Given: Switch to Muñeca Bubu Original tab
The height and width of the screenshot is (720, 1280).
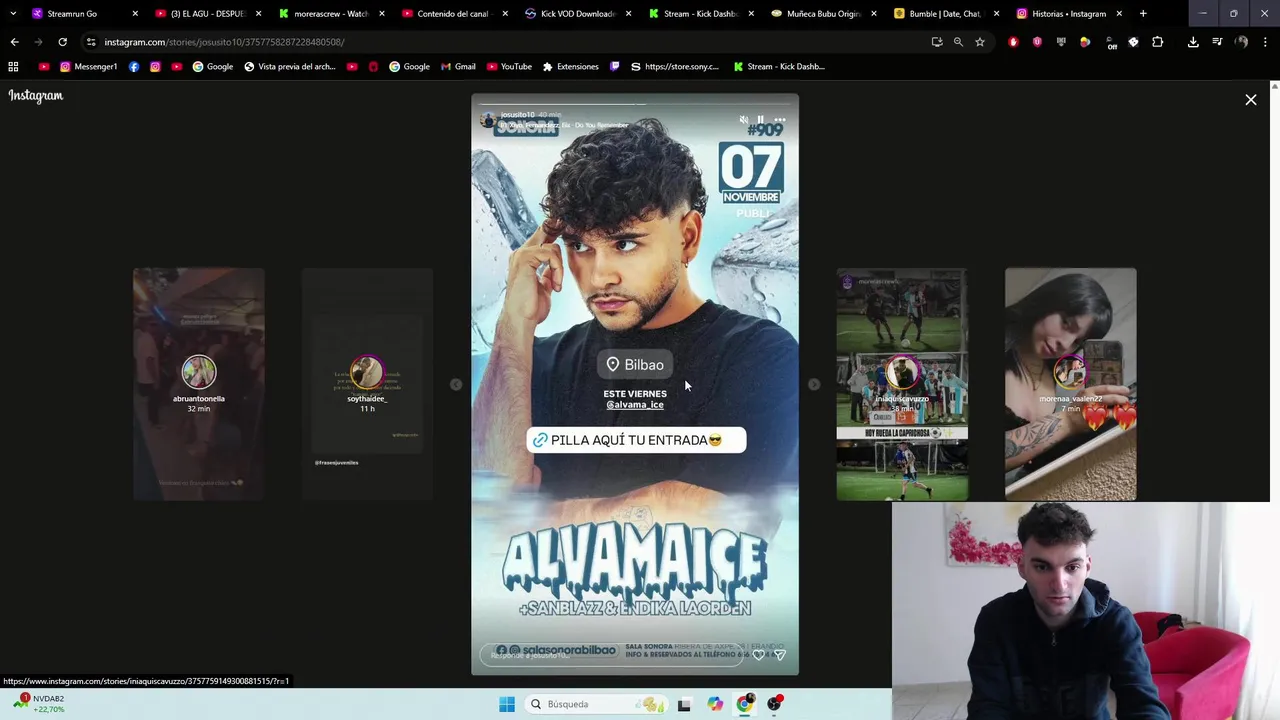Looking at the screenshot, I should tap(822, 14).
